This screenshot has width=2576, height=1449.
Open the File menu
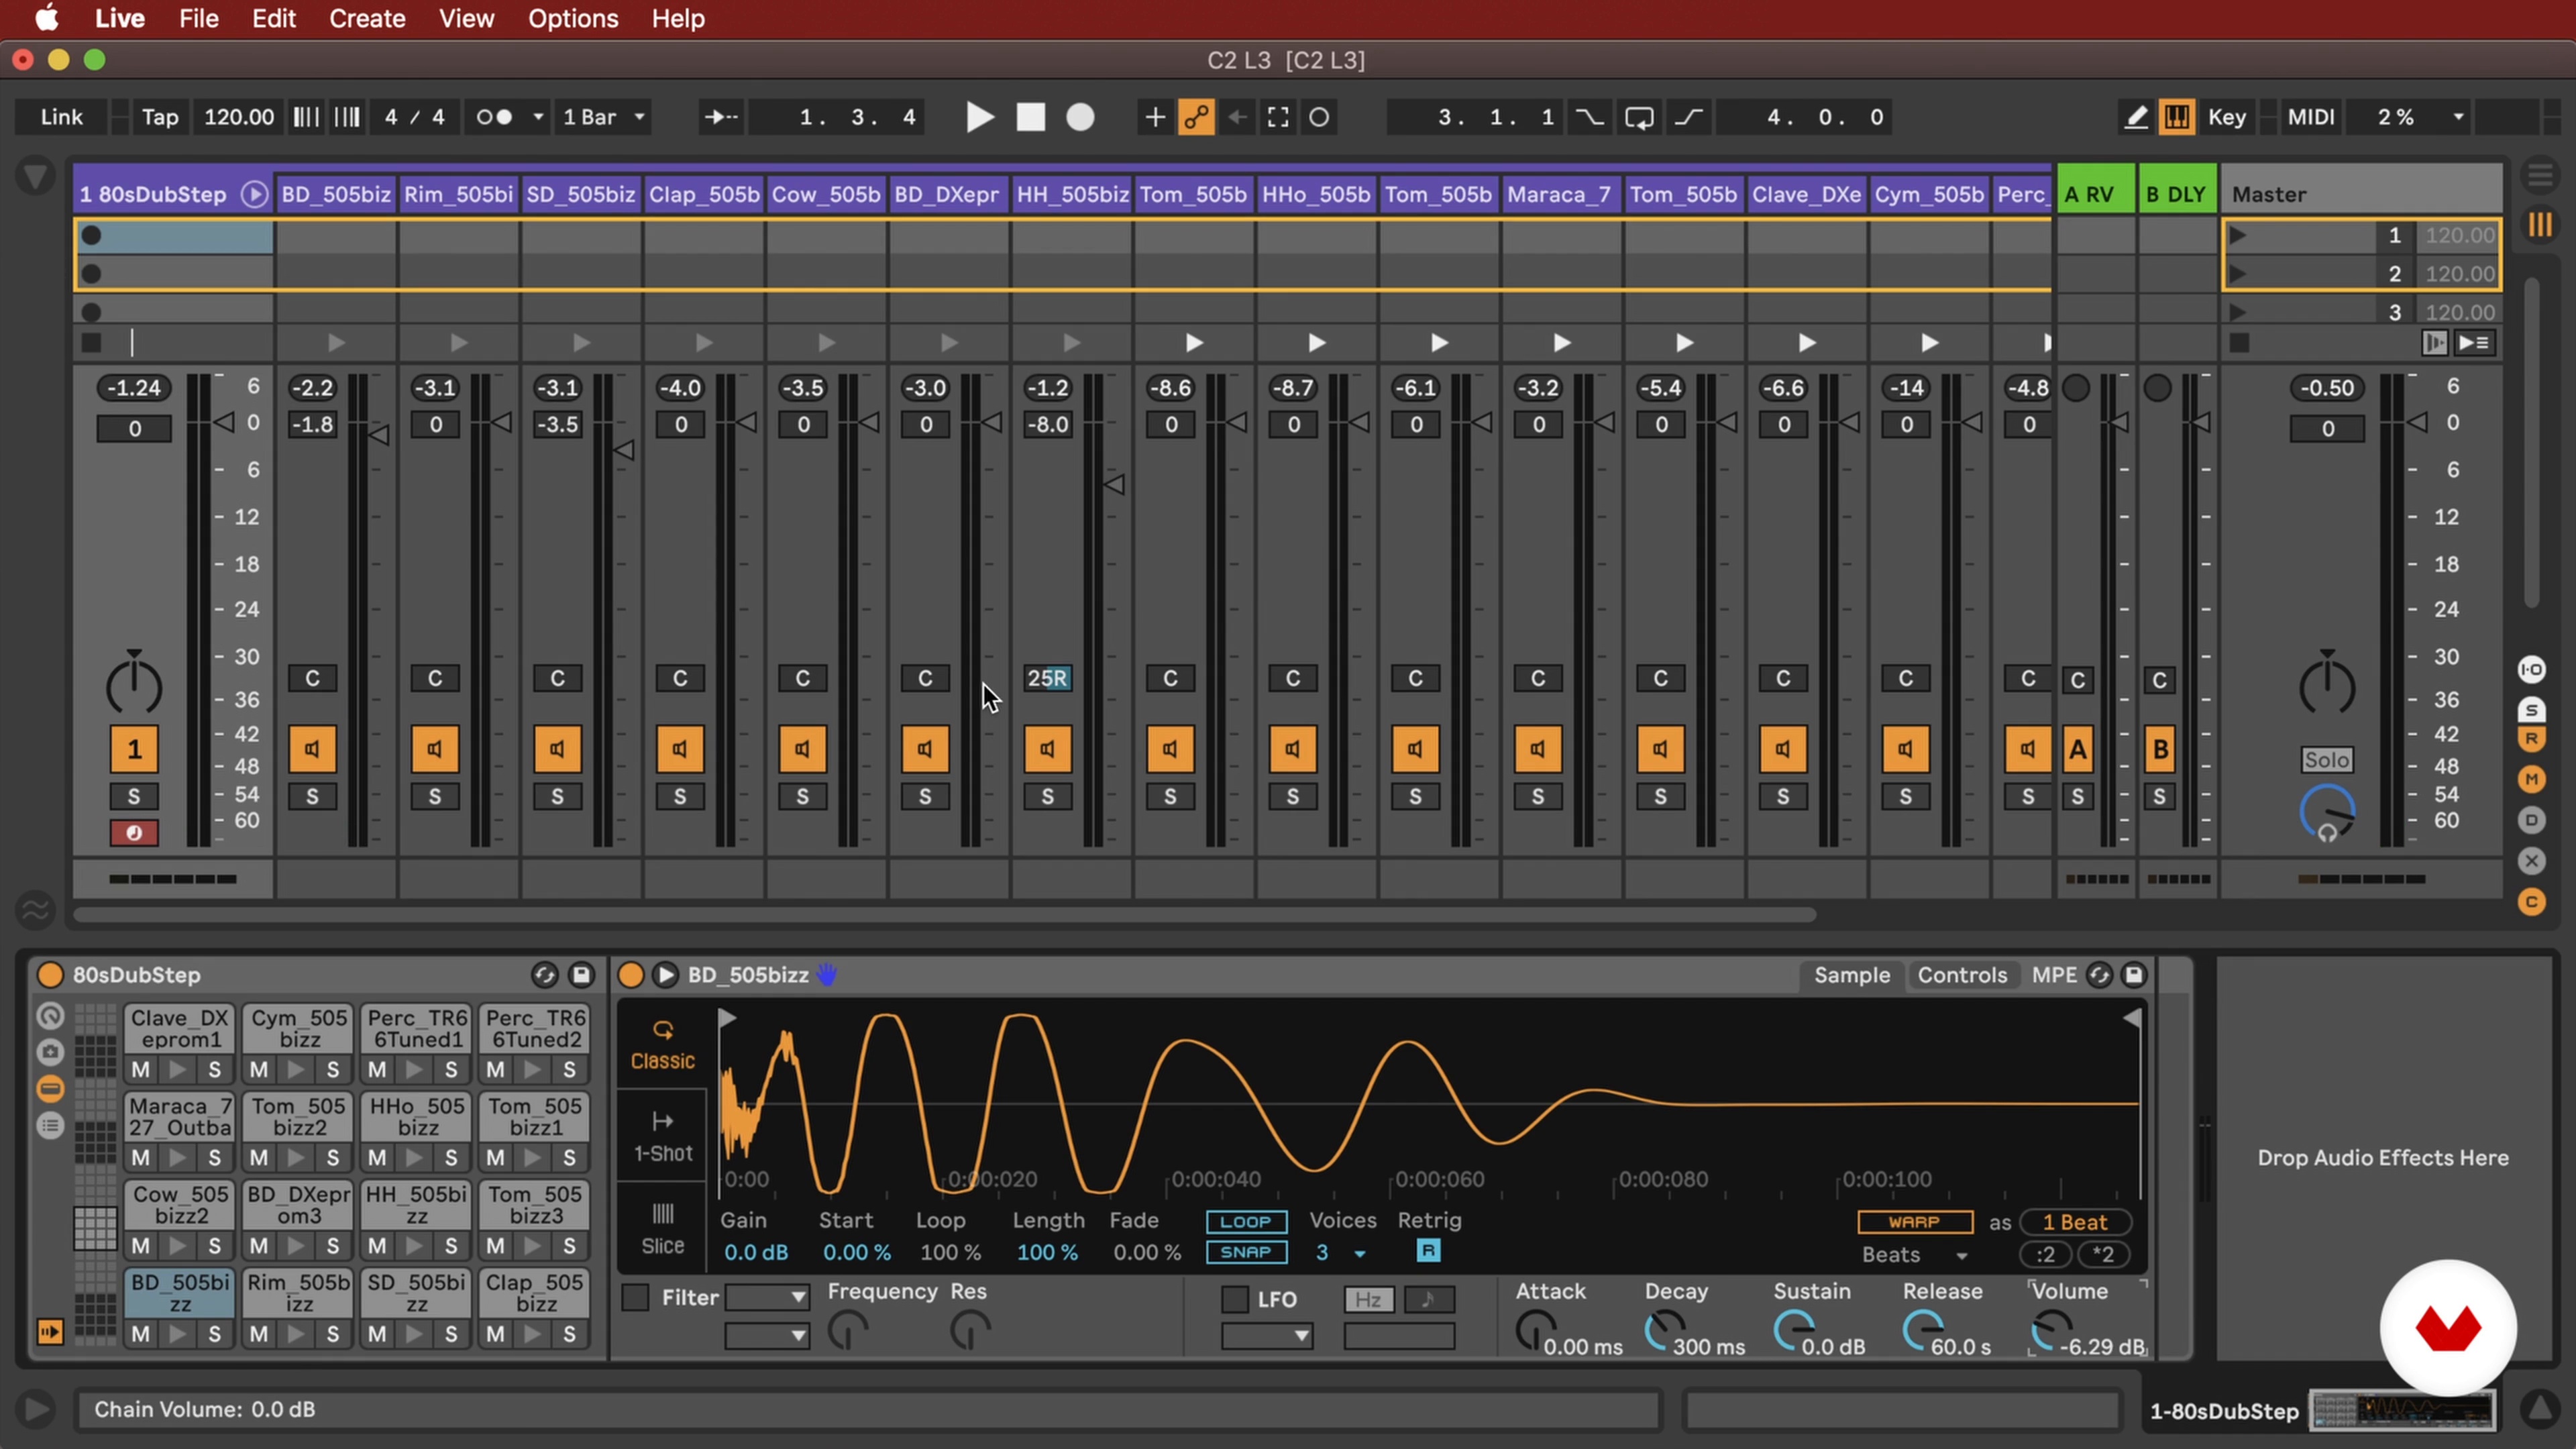[198, 18]
